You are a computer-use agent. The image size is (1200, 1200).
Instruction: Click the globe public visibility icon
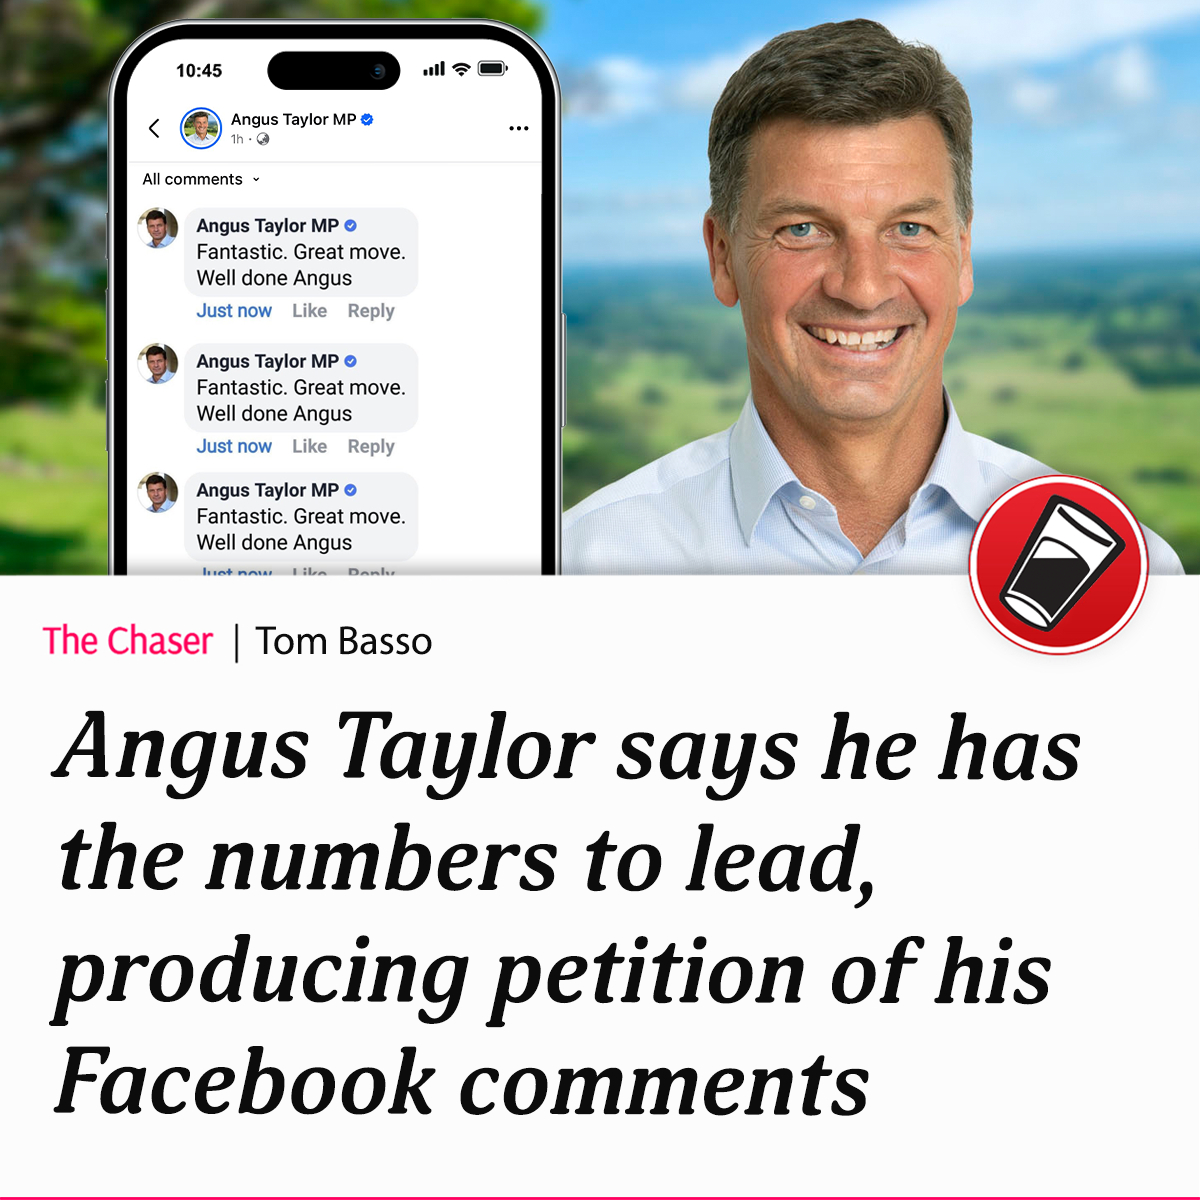tap(263, 139)
